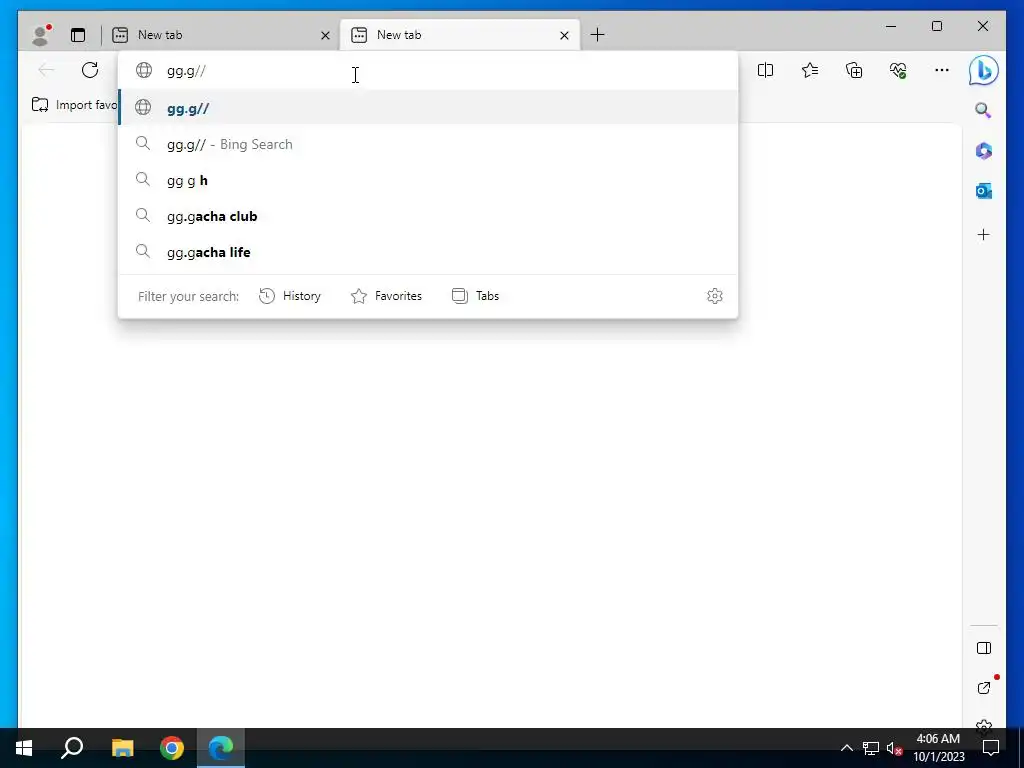Viewport: 1024px width, 768px height.
Task: Click the Microsoft Edge taskbar icon
Action: click(221, 748)
